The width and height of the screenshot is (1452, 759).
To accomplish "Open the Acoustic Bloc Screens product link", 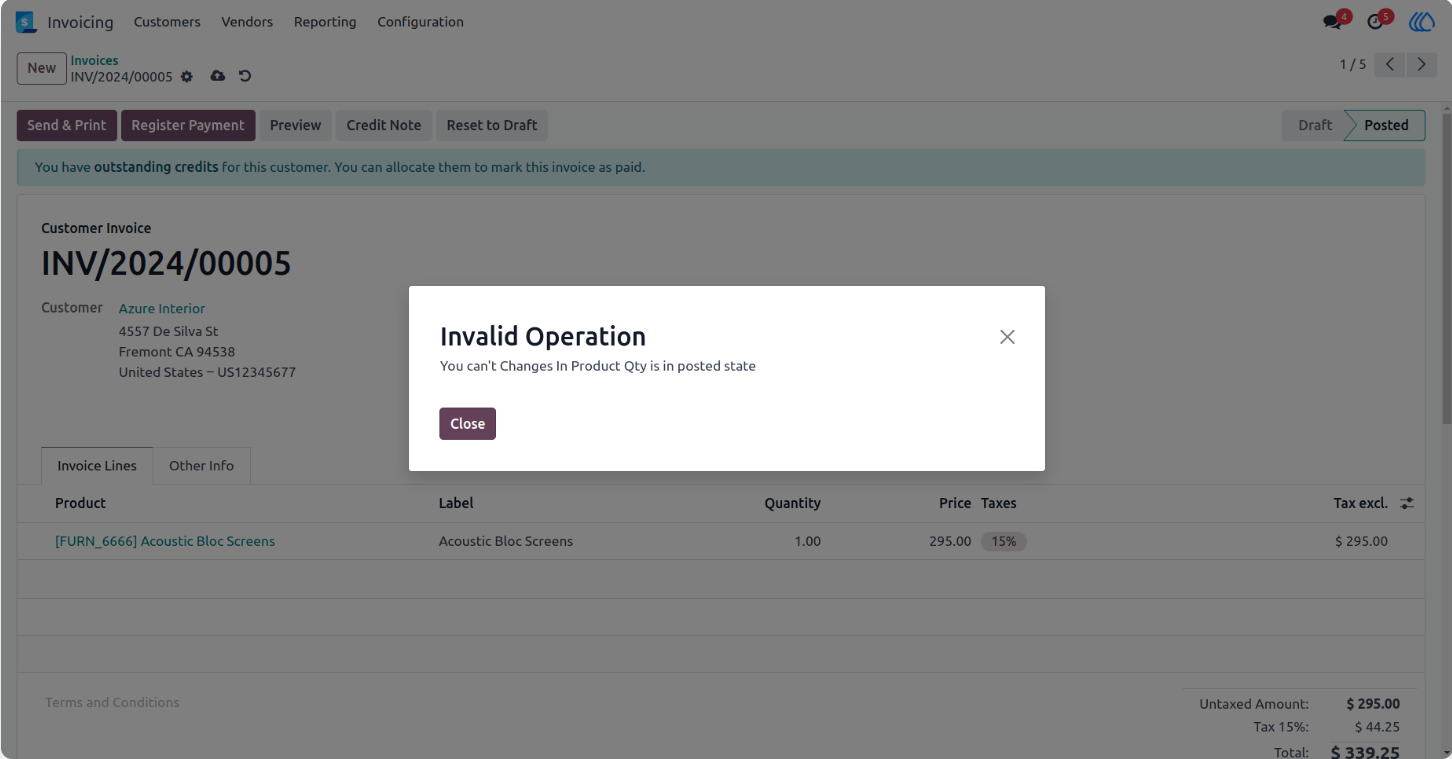I will click(165, 541).
